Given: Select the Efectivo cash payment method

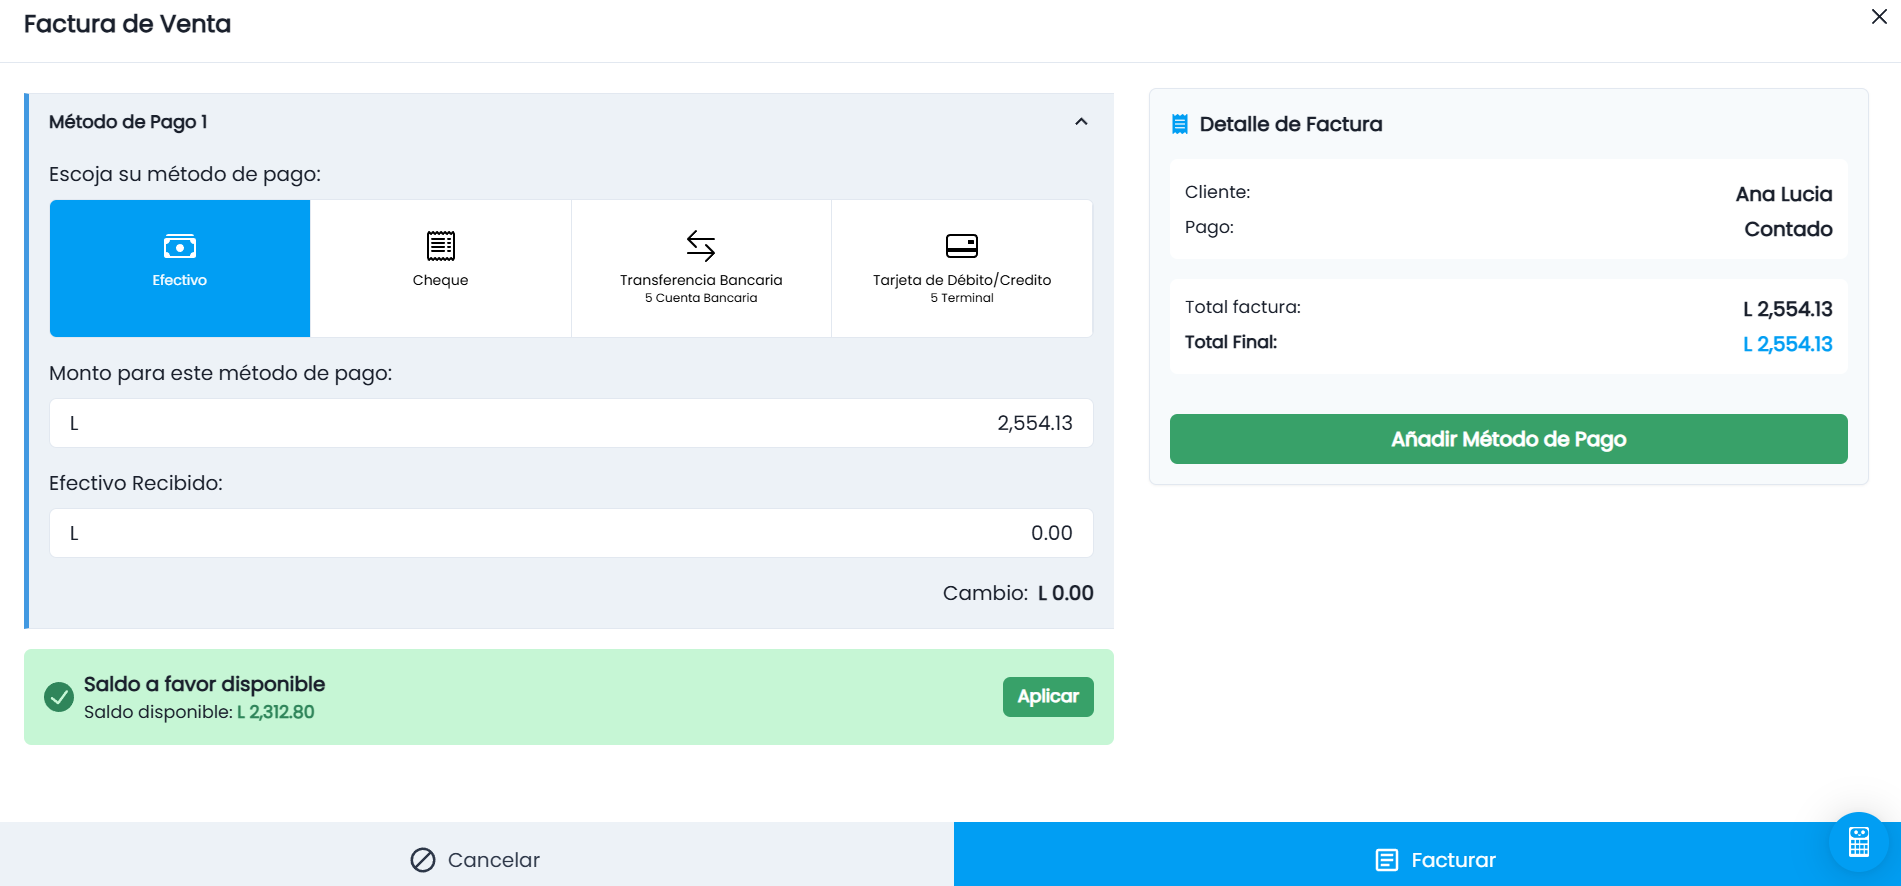Looking at the screenshot, I should tap(180, 268).
